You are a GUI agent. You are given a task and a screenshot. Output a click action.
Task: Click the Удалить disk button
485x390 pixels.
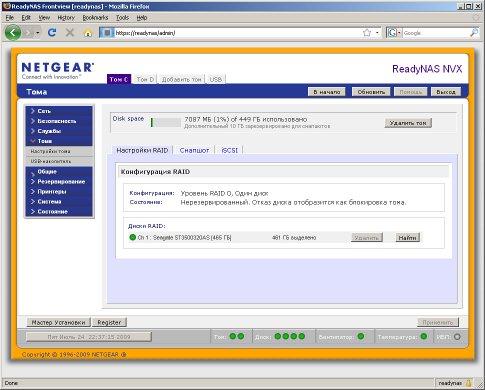point(367,237)
